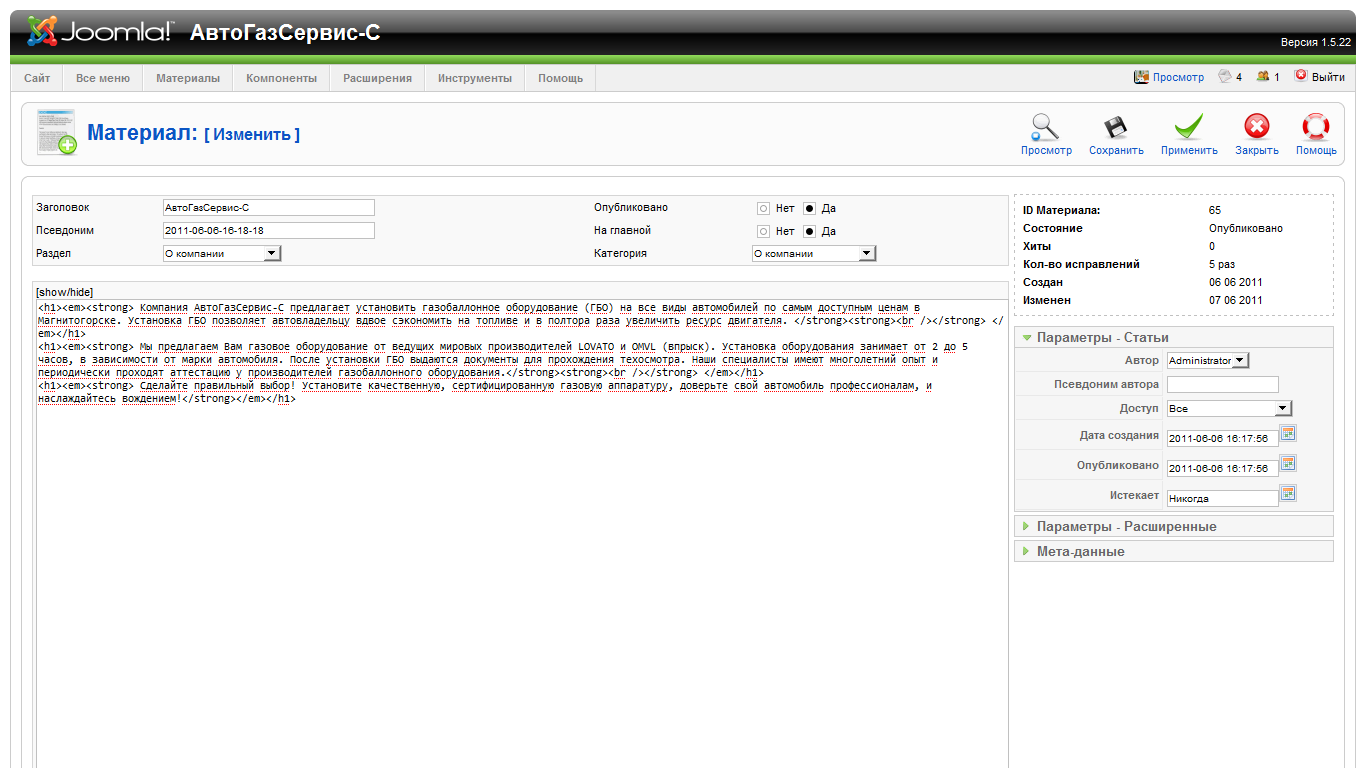
Task: Select Да for На главной
Action: 810,231
